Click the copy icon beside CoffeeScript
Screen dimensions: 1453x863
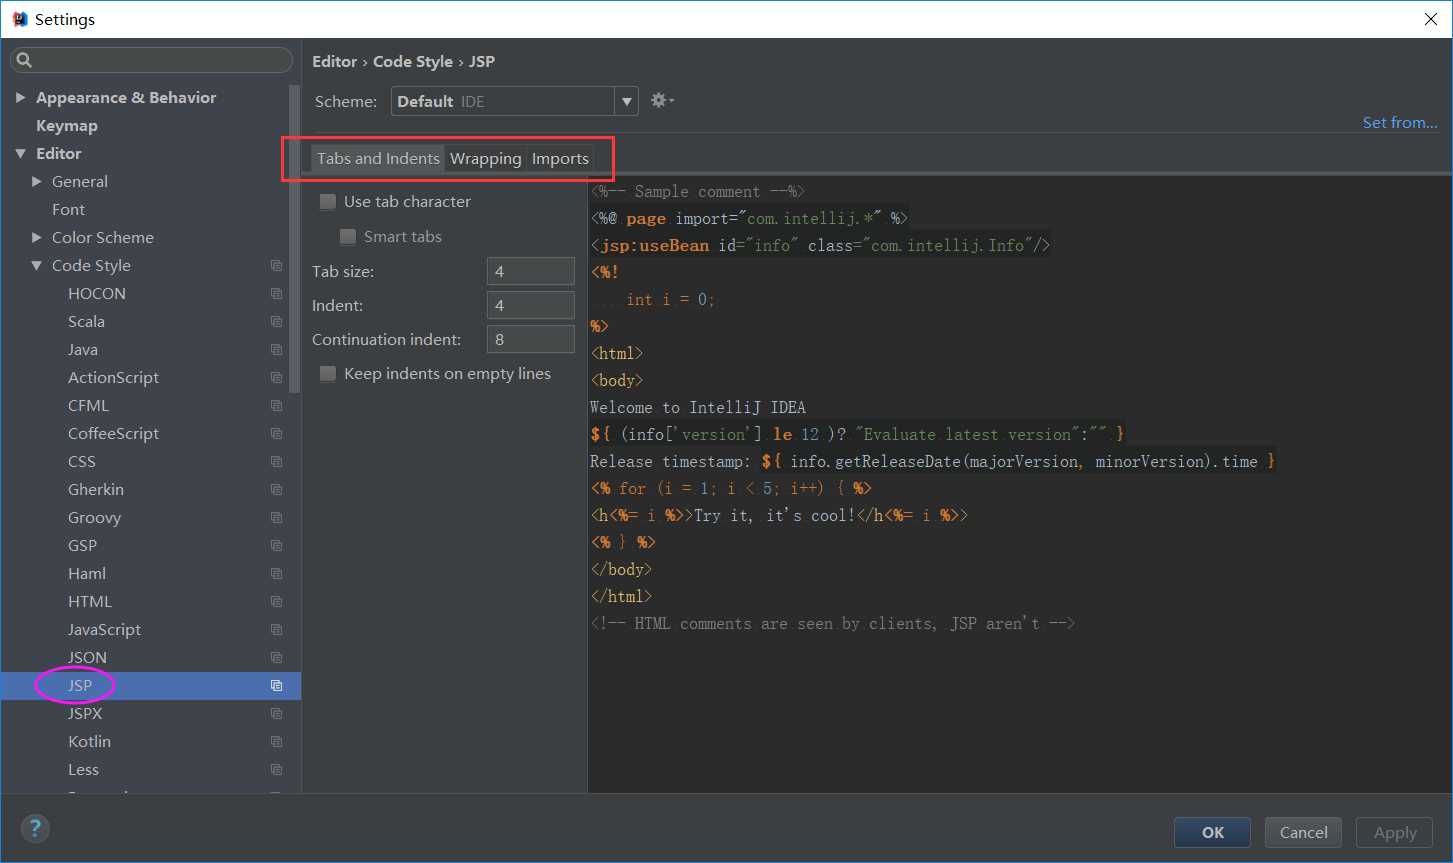277,434
